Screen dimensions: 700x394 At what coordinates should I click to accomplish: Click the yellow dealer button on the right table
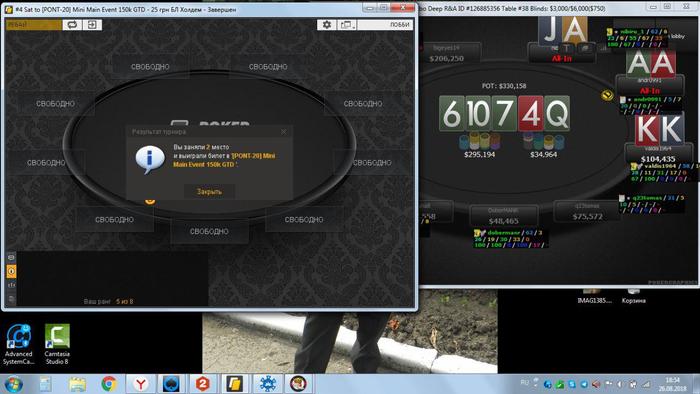(607, 95)
